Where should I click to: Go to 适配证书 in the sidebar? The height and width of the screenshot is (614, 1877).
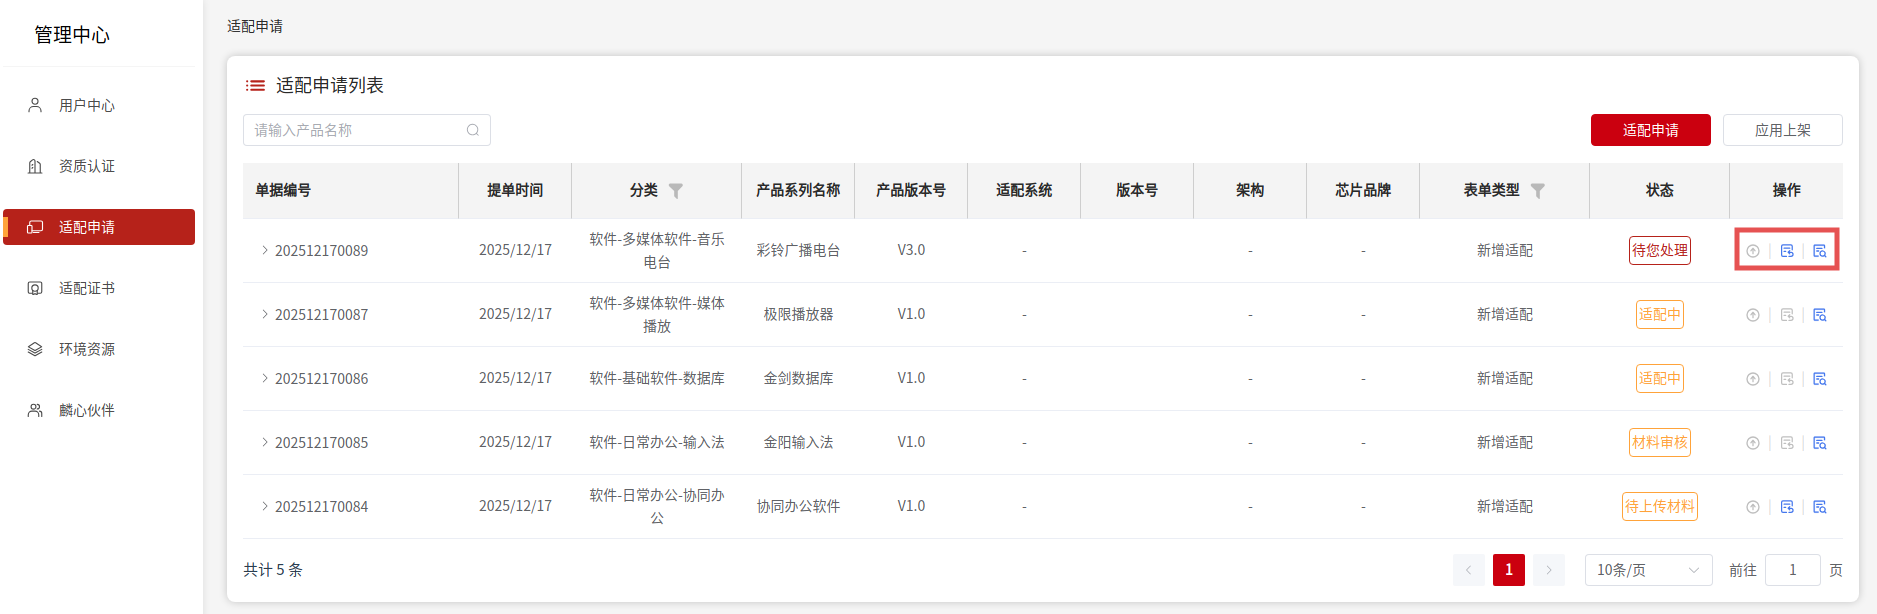(86, 288)
